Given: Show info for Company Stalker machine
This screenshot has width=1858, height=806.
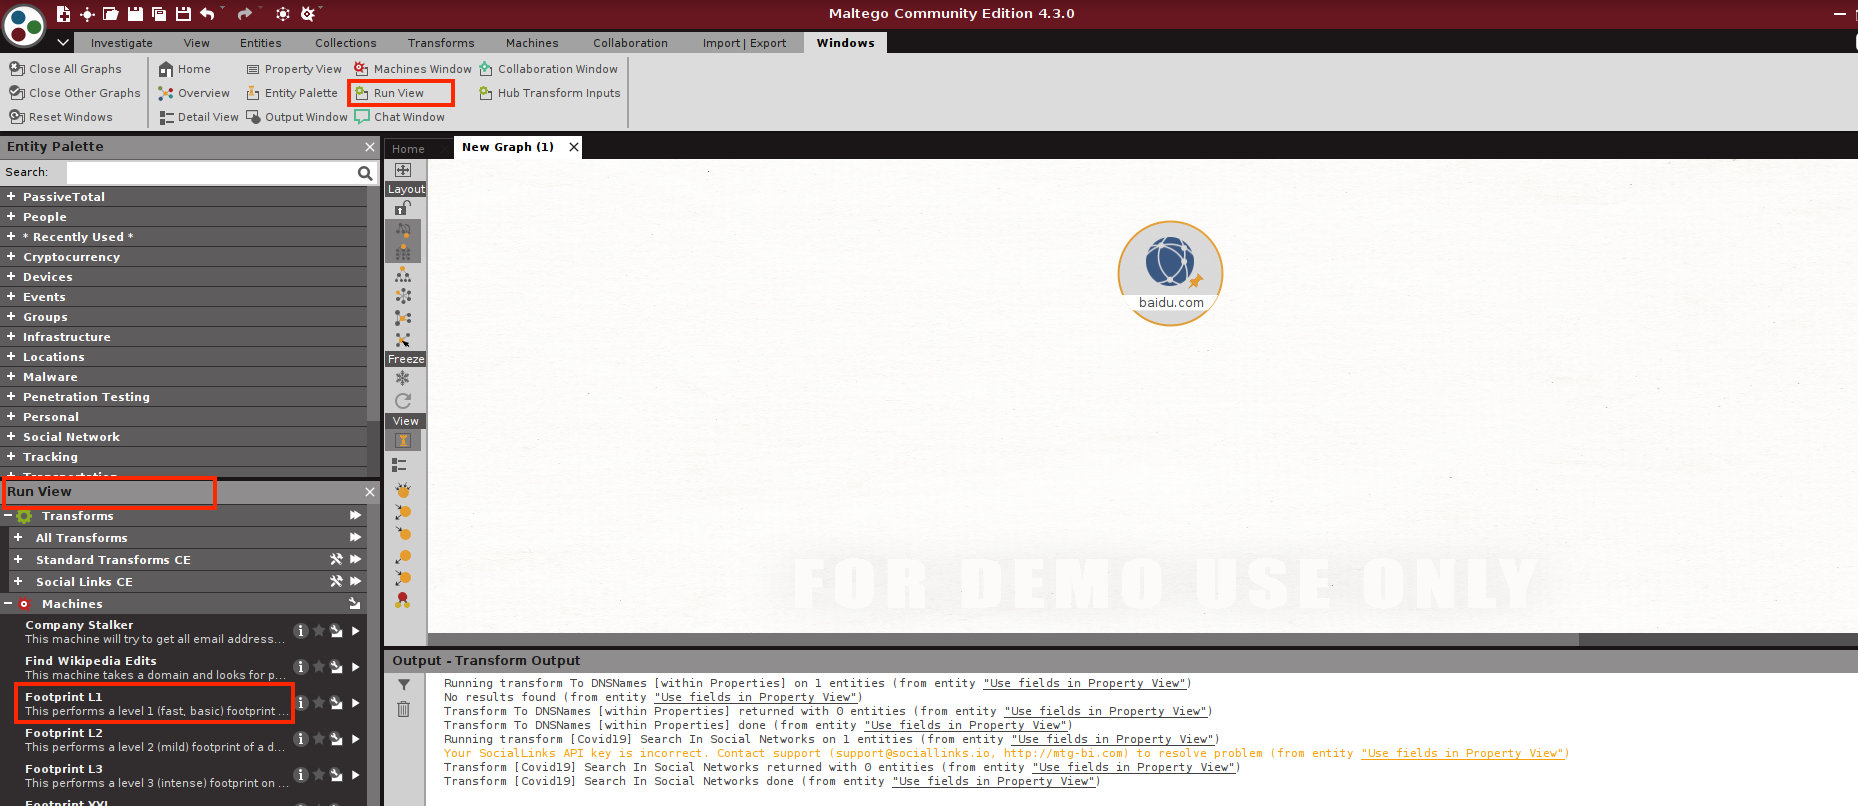Looking at the screenshot, I should [x=300, y=631].
